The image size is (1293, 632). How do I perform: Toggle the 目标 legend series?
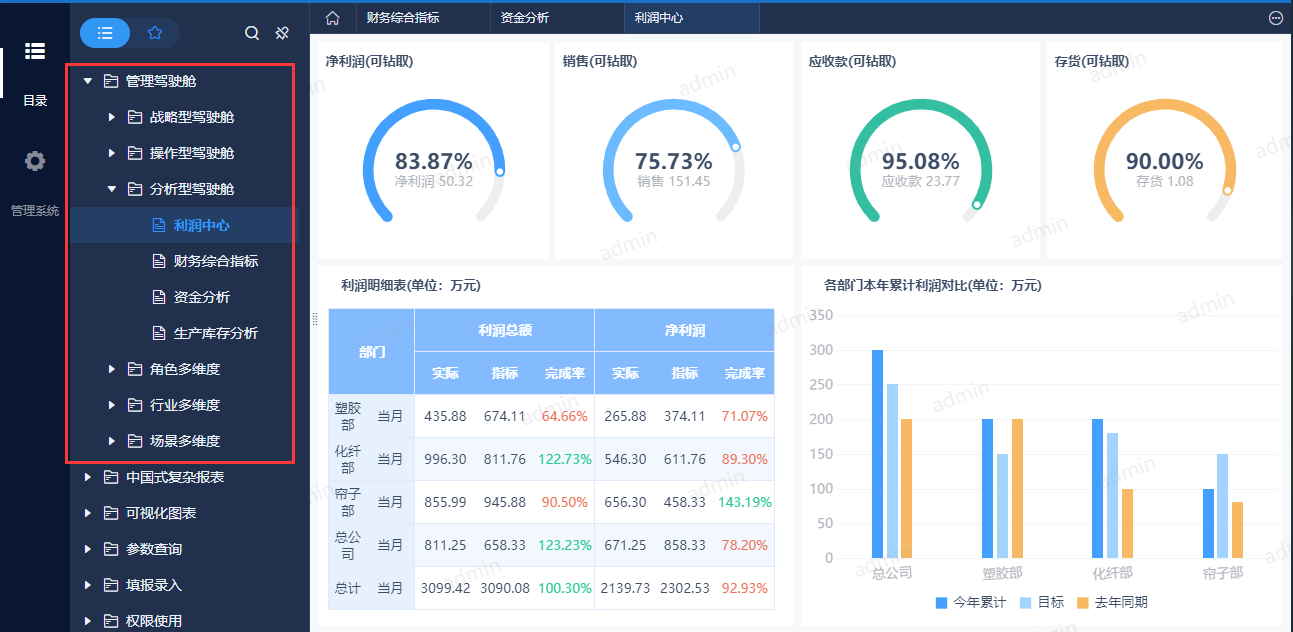click(x=1041, y=603)
